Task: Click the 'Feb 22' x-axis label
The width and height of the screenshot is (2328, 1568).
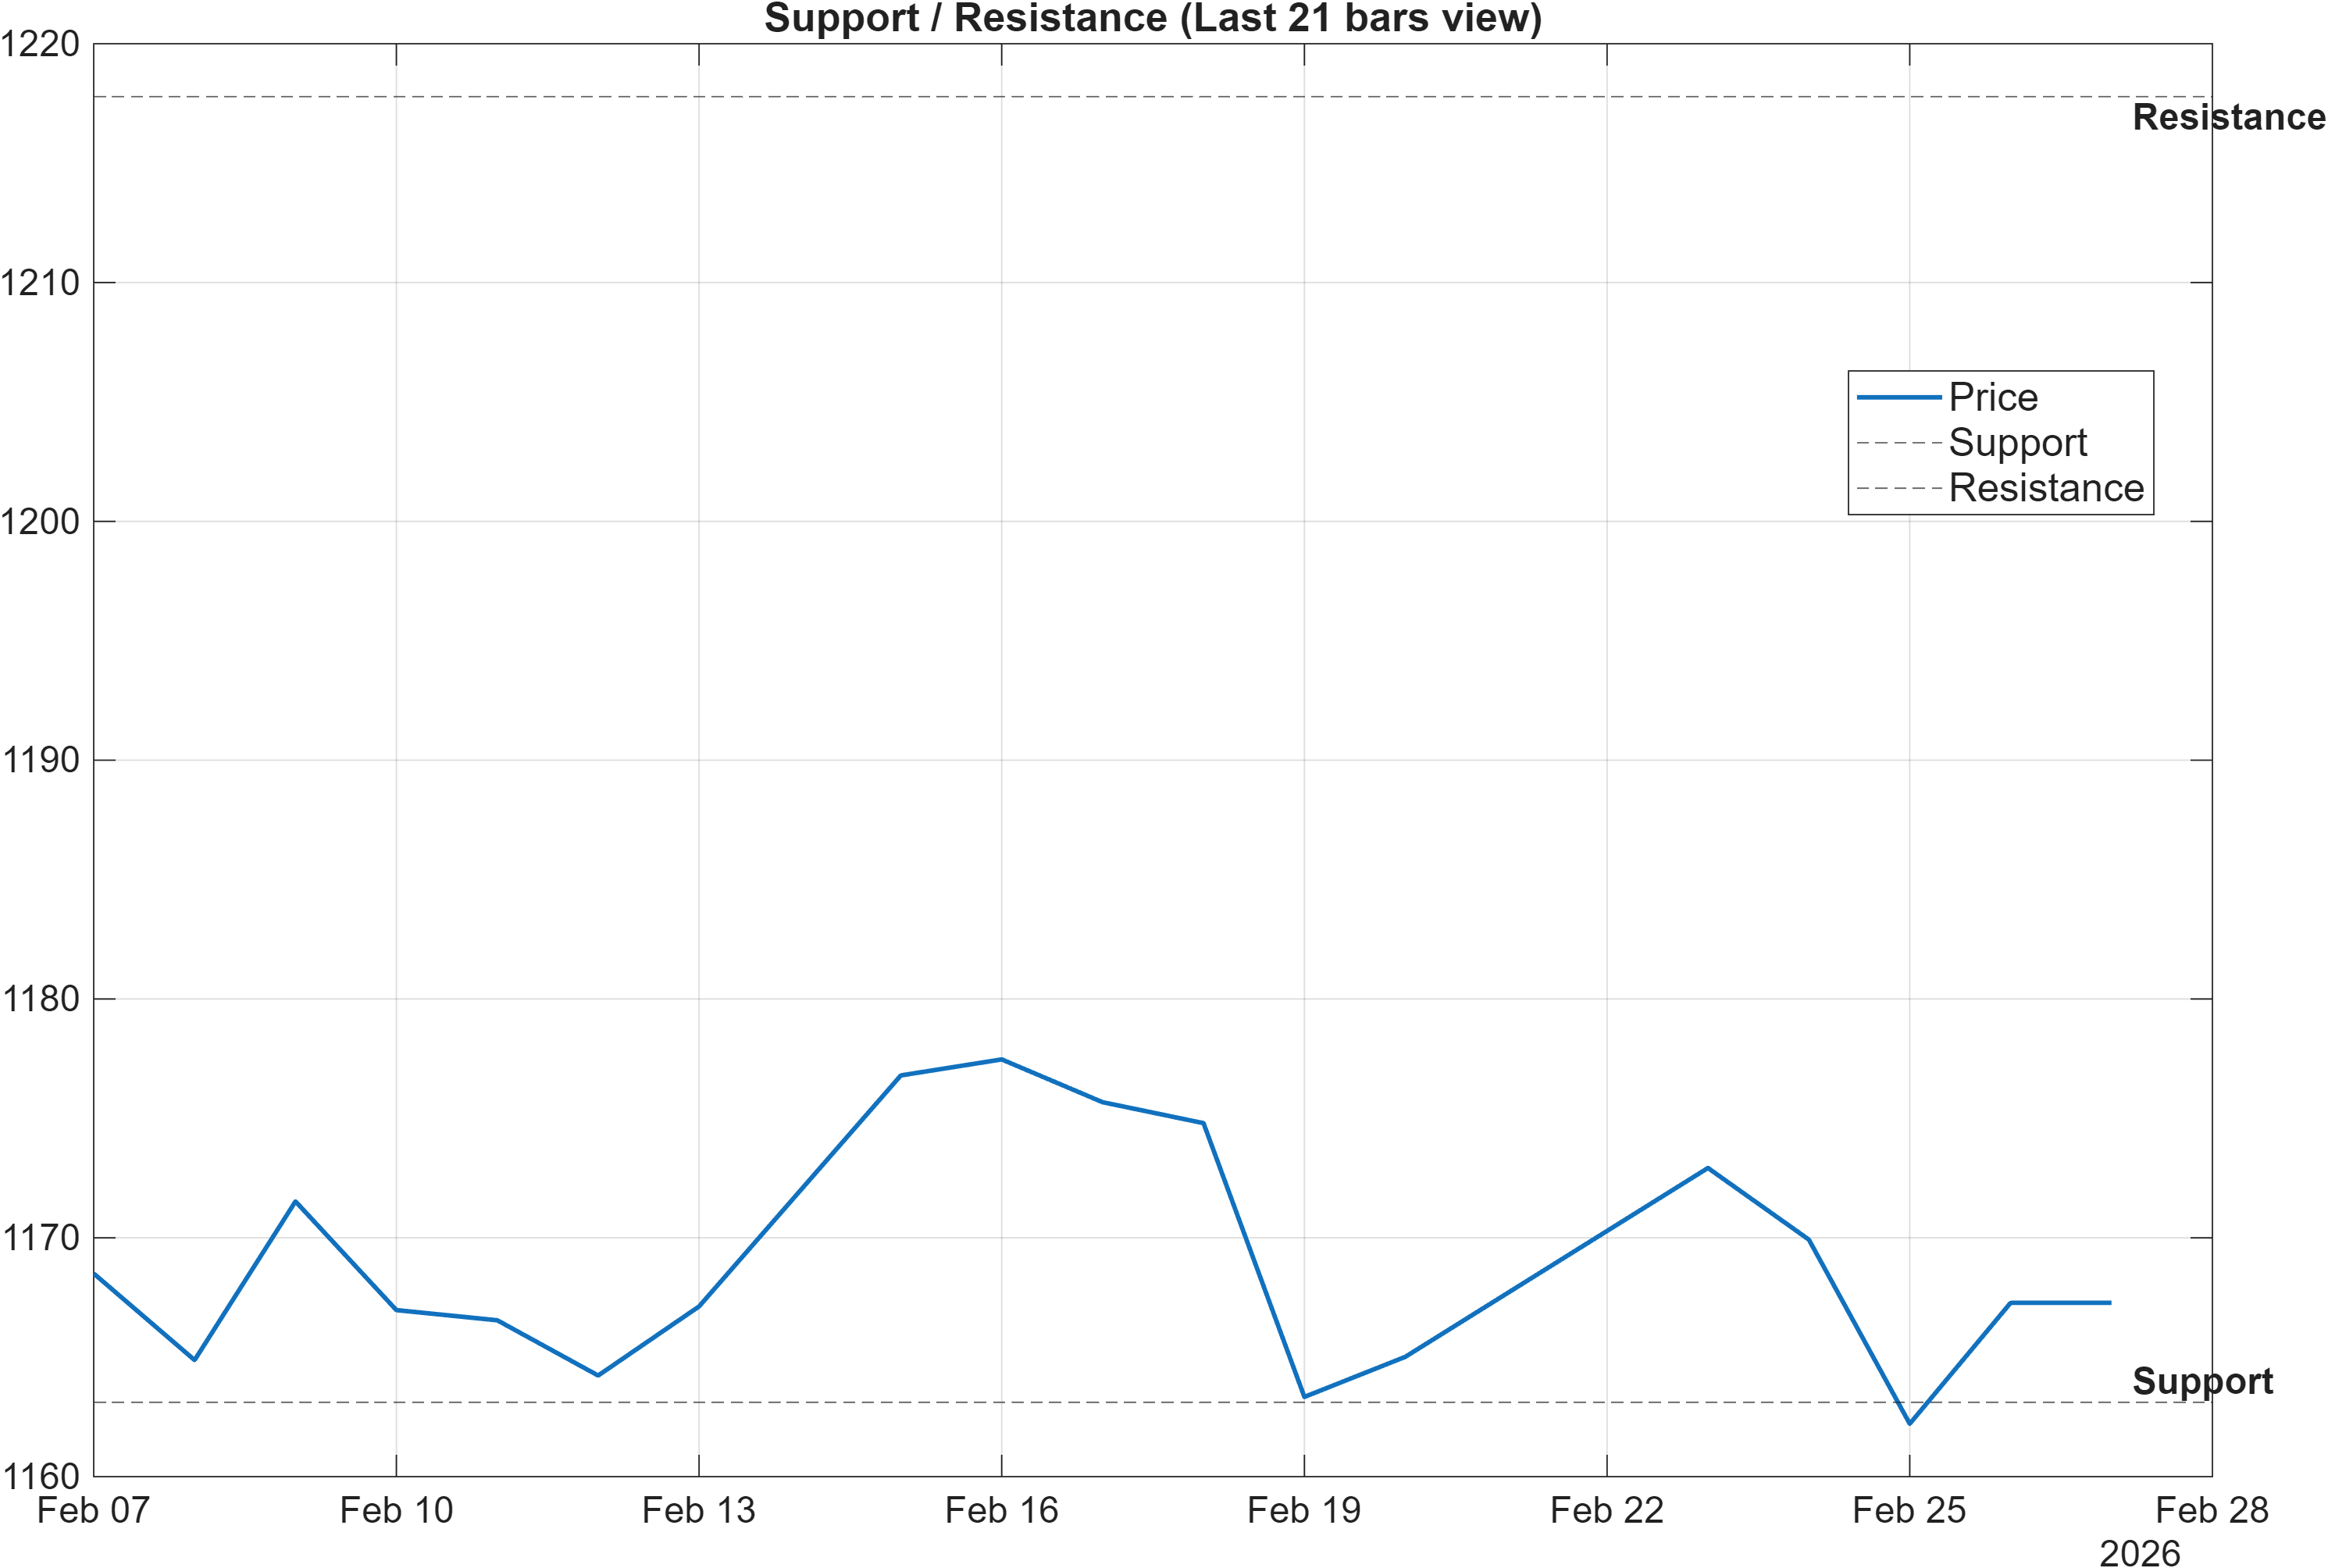Action: [1607, 1510]
